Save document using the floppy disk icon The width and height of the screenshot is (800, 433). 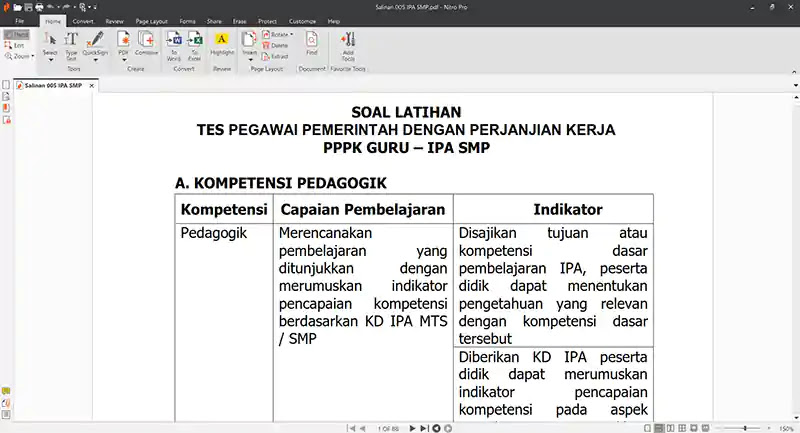(x=29, y=8)
